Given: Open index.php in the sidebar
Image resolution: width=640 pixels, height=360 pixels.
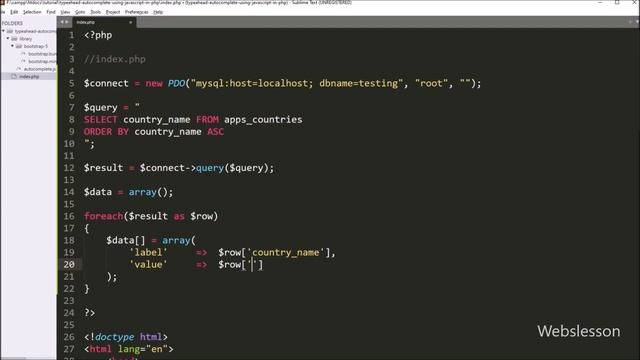Looking at the screenshot, I should click(x=29, y=76).
